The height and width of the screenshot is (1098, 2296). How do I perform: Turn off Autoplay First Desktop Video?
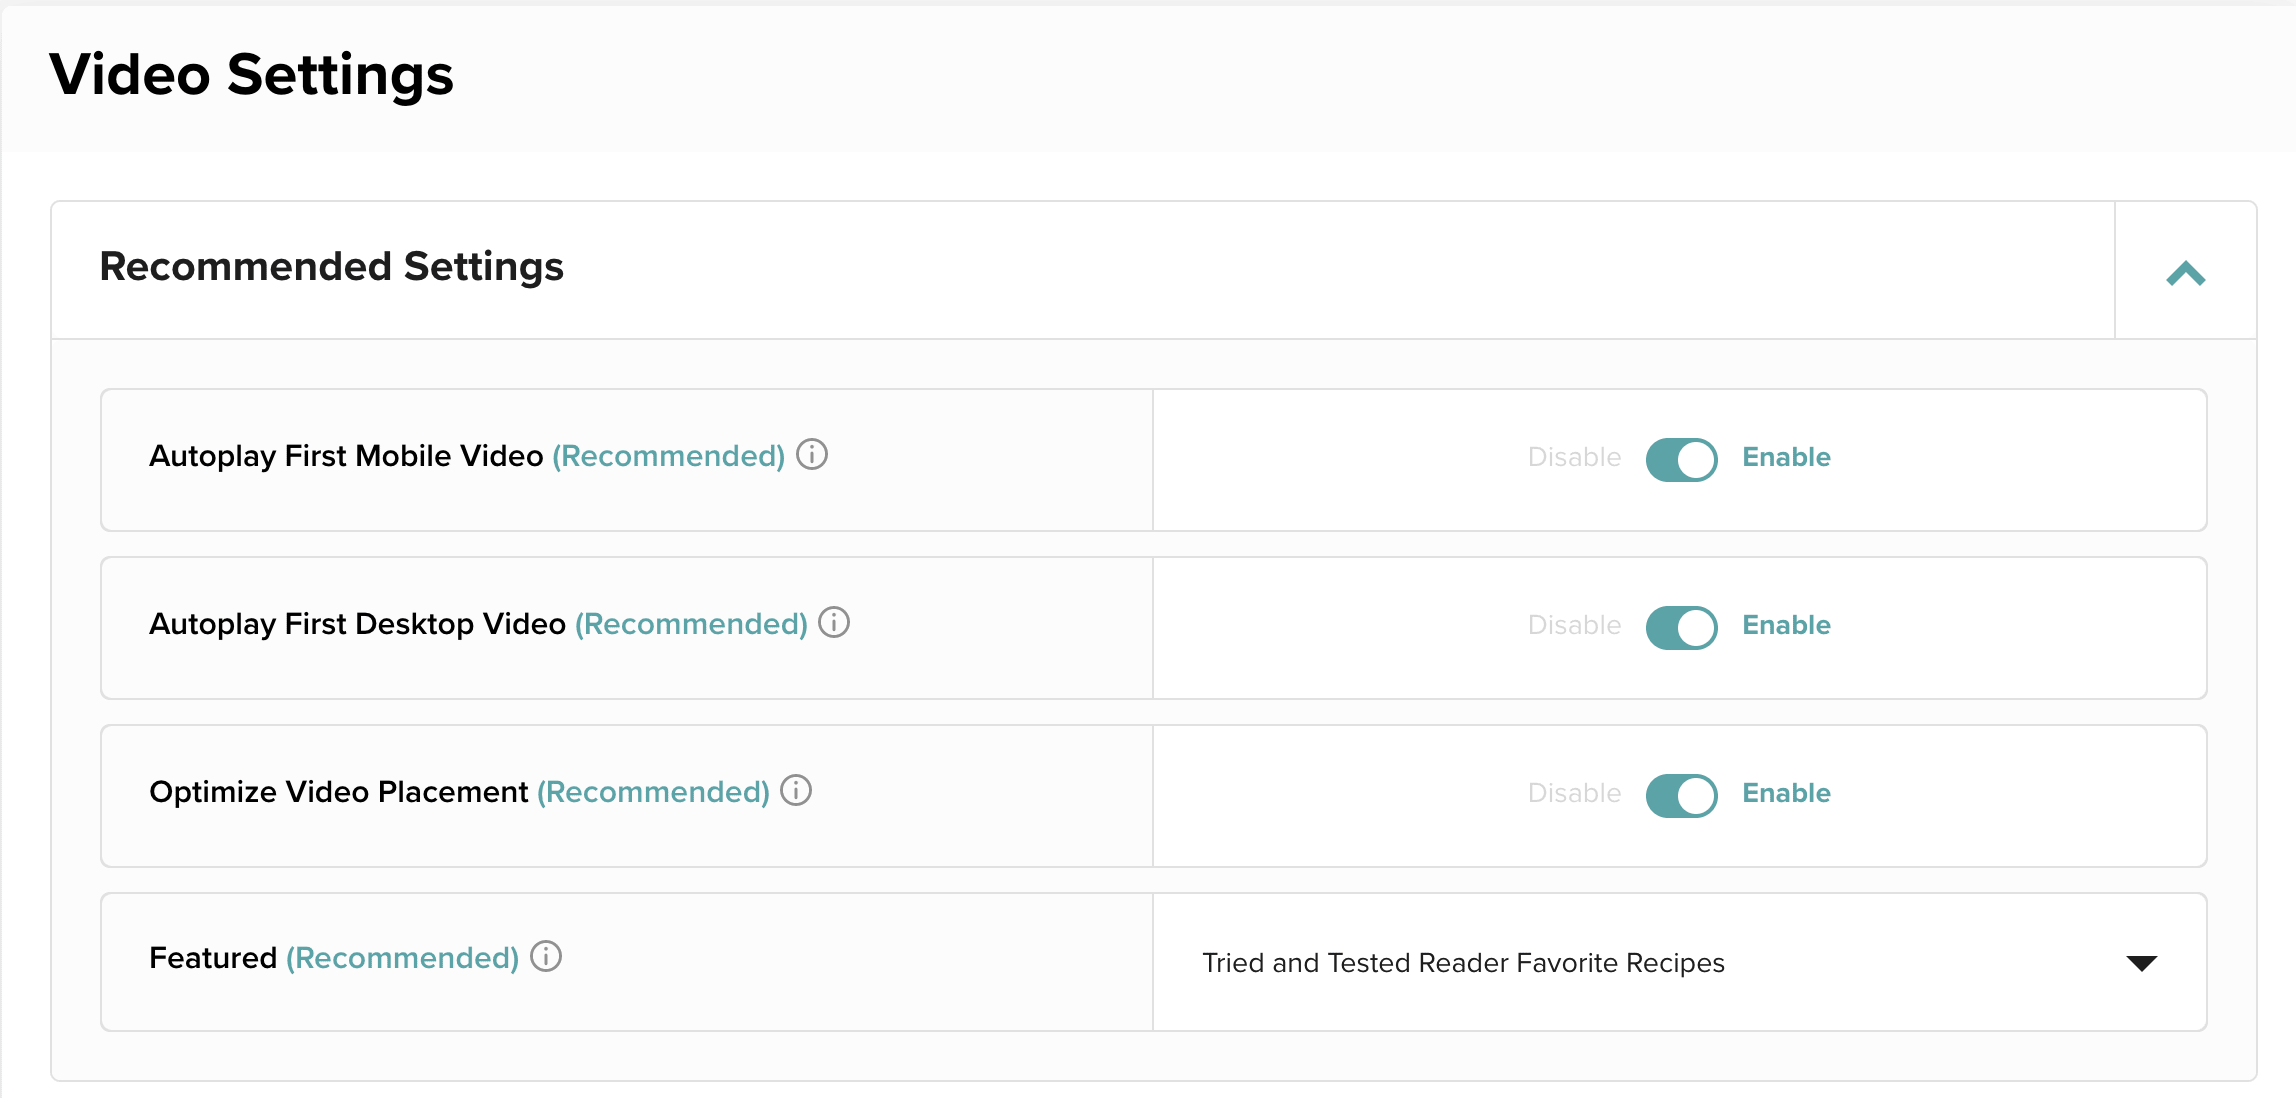click(x=1681, y=627)
